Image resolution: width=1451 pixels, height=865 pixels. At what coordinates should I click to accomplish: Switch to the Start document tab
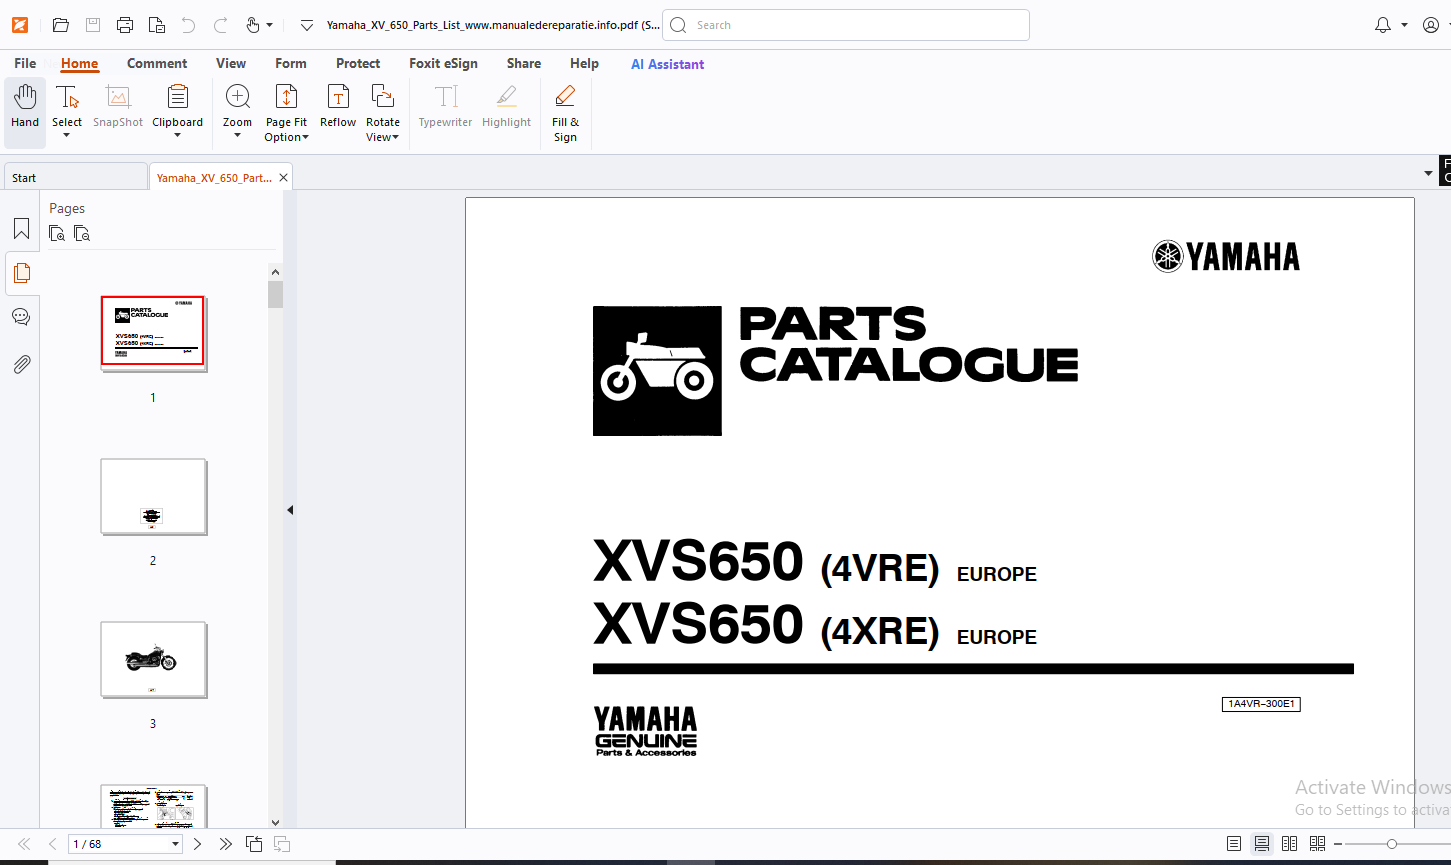(75, 177)
